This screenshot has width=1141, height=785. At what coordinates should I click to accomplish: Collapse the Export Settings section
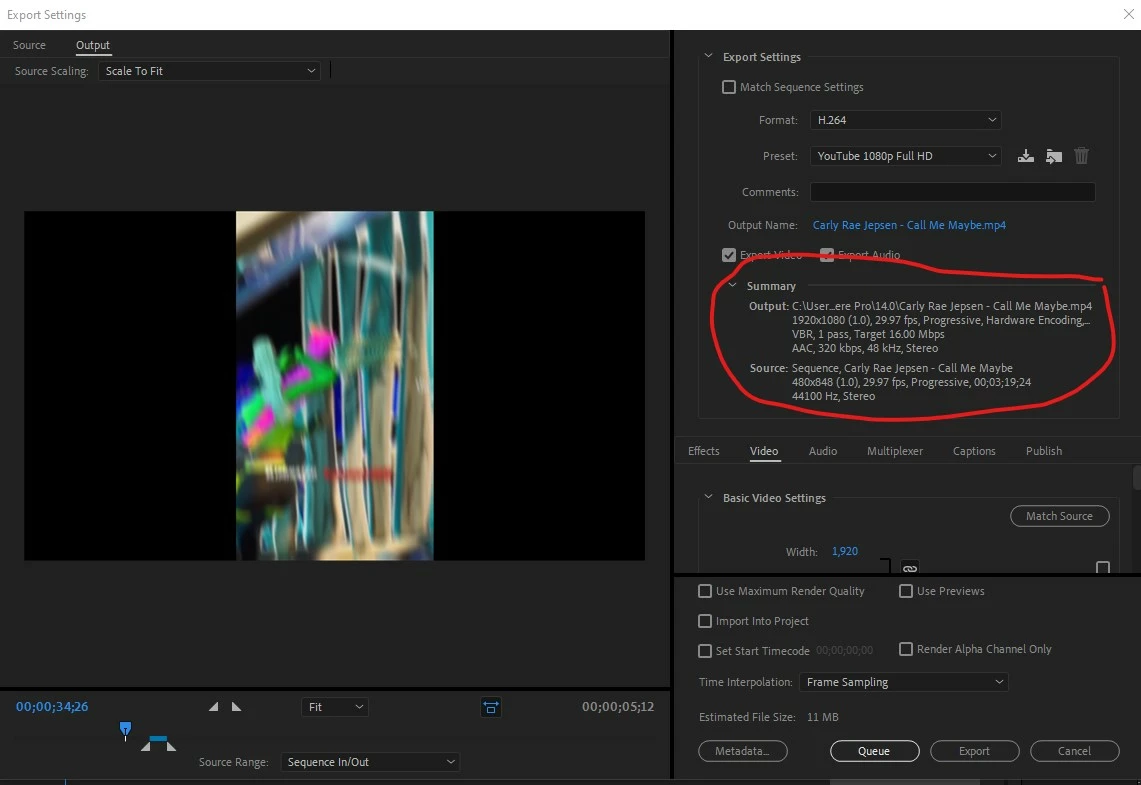click(x=708, y=56)
